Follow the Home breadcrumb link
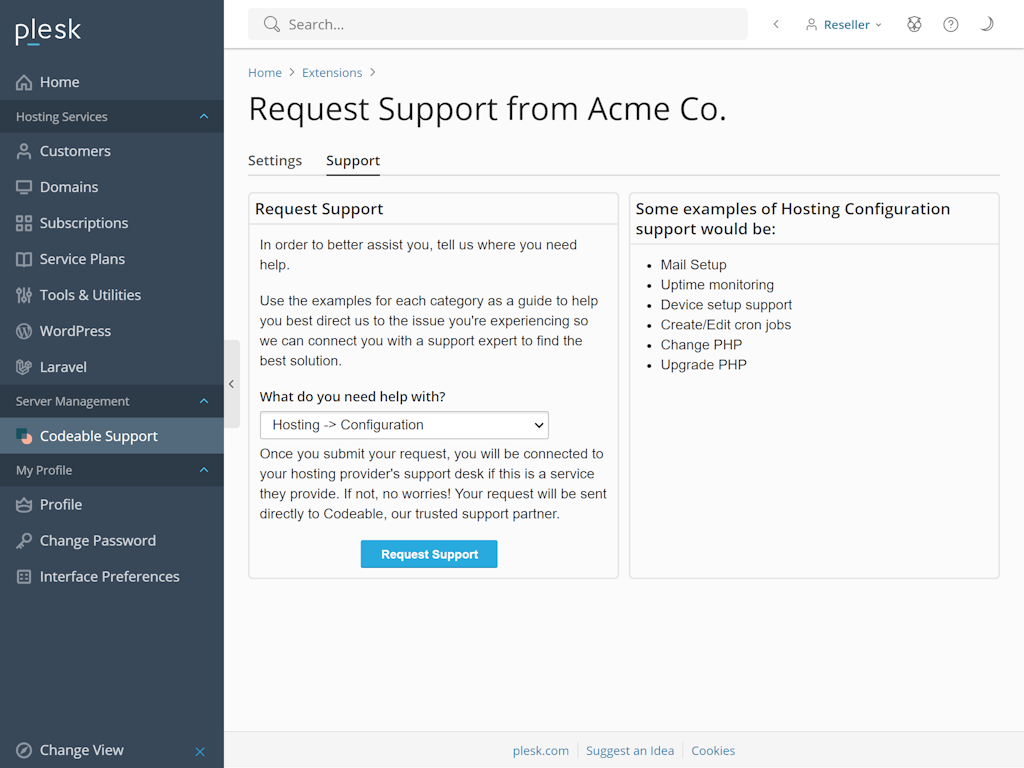Image resolution: width=1024 pixels, height=768 pixels. (x=264, y=72)
